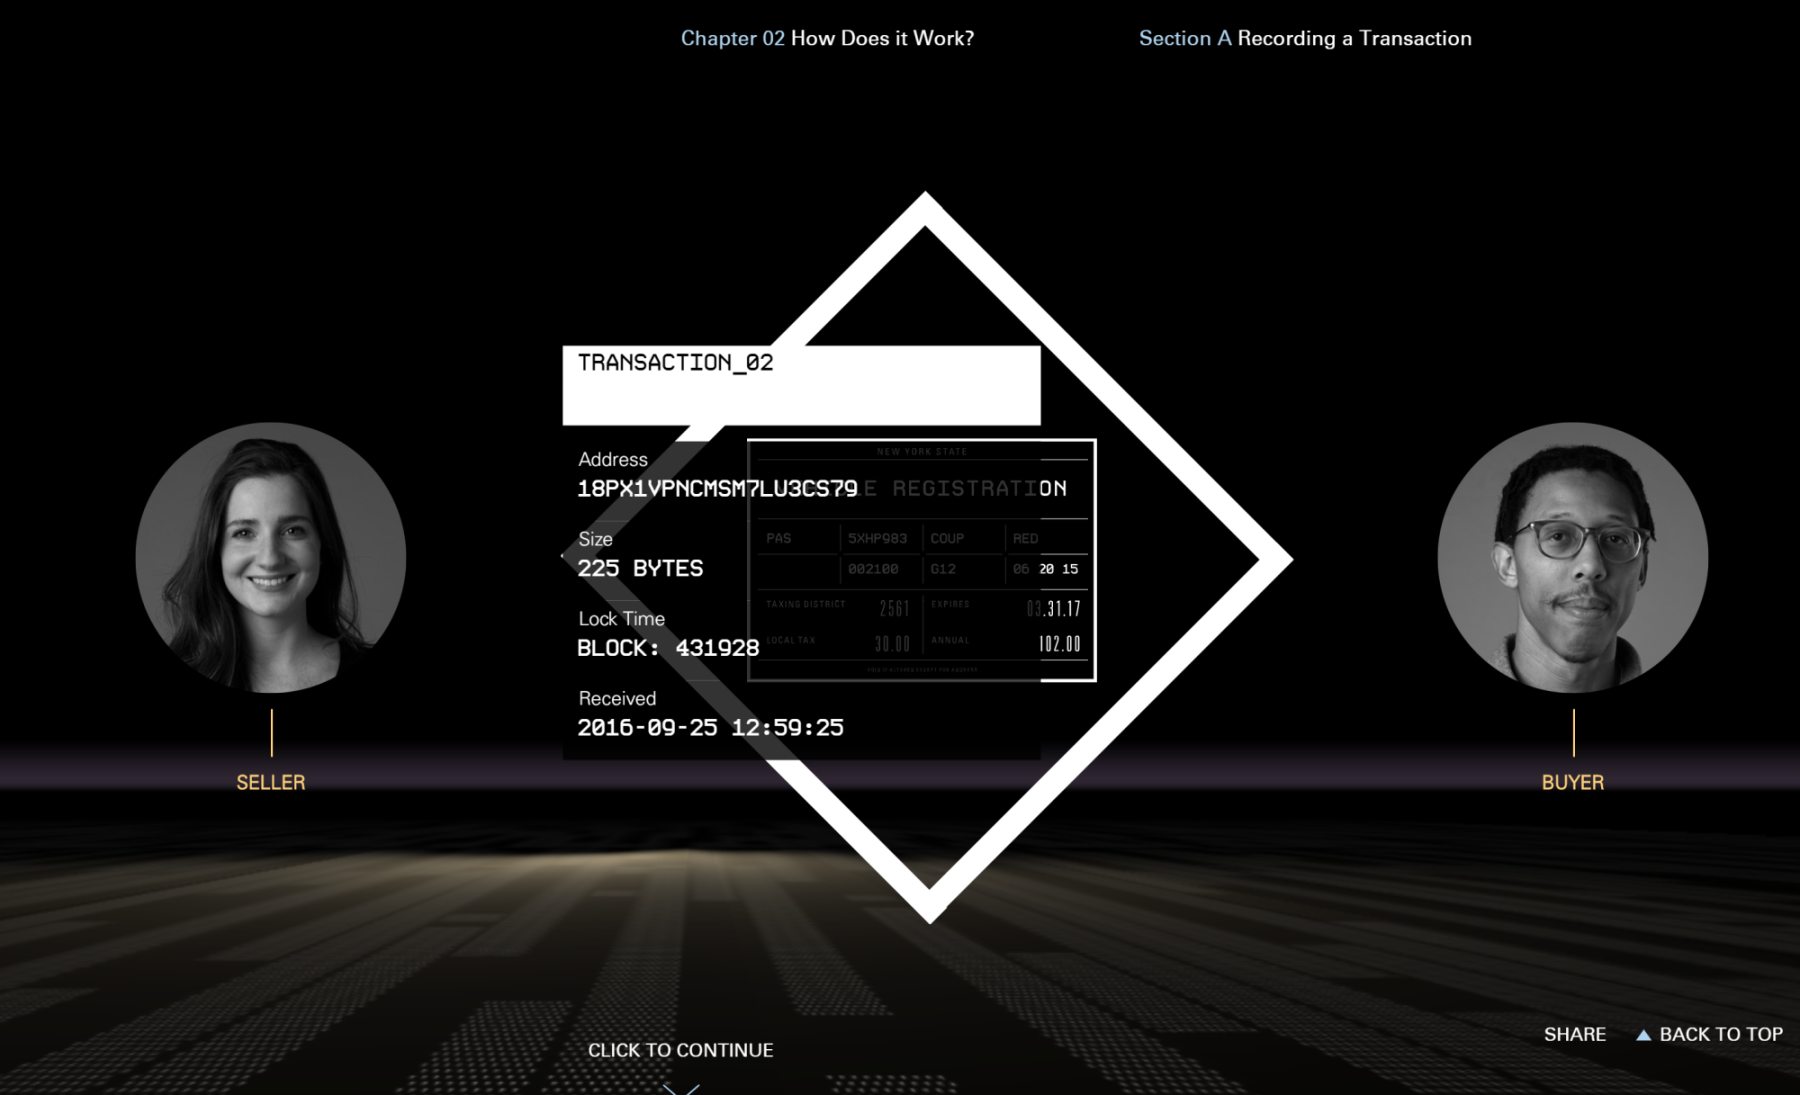
Task: Click the BACK TO TOP link
Action: click(1720, 1034)
